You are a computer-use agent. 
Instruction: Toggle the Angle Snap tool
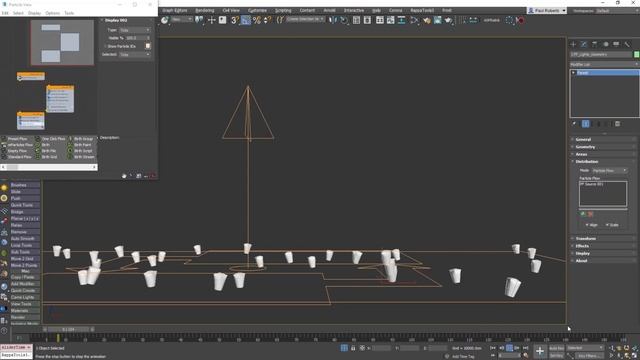(x=246, y=20)
